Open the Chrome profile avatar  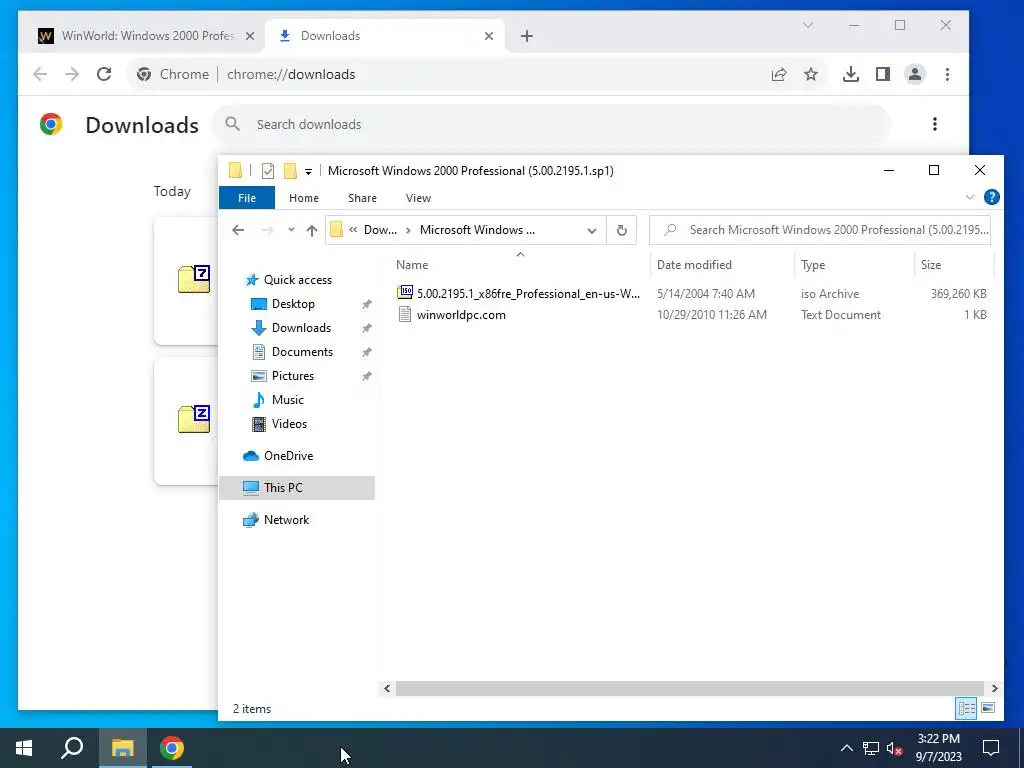pos(915,74)
